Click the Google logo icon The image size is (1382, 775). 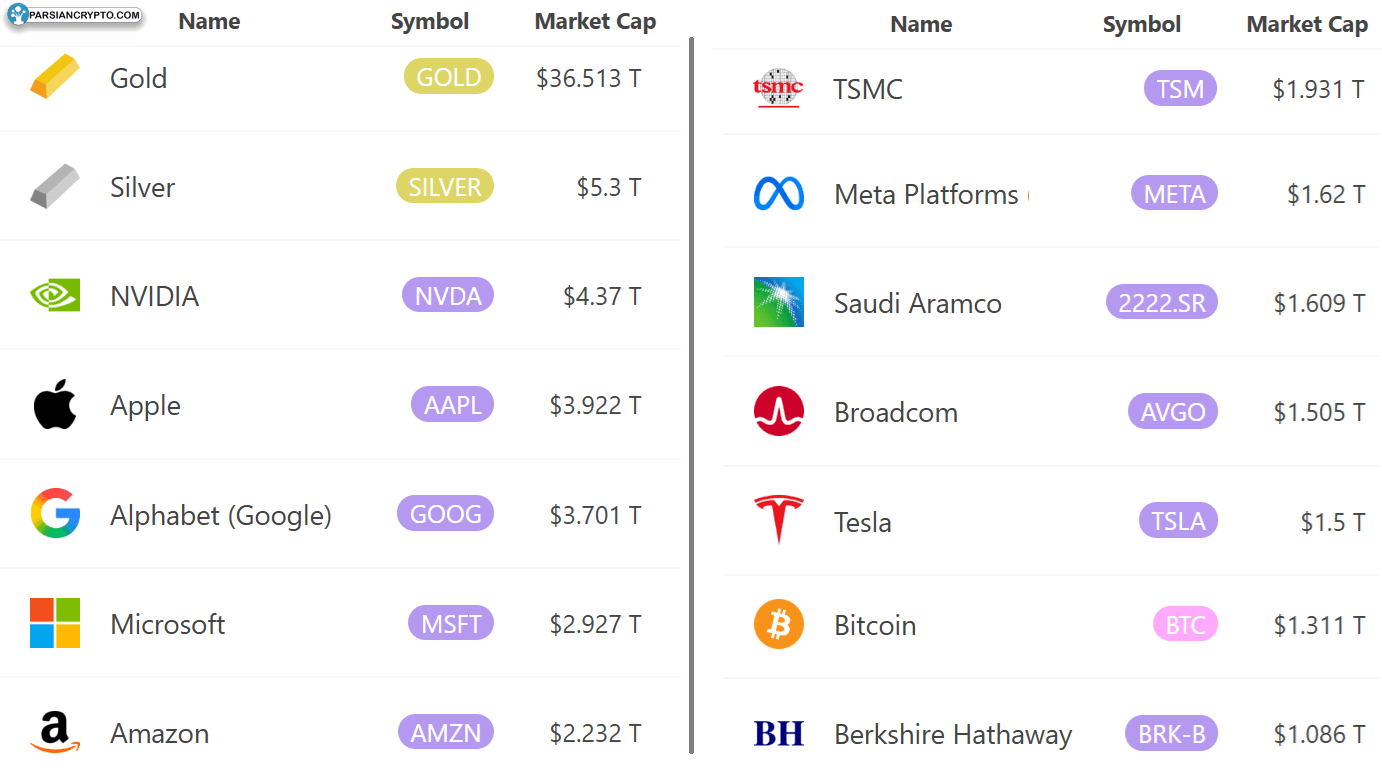(55, 514)
